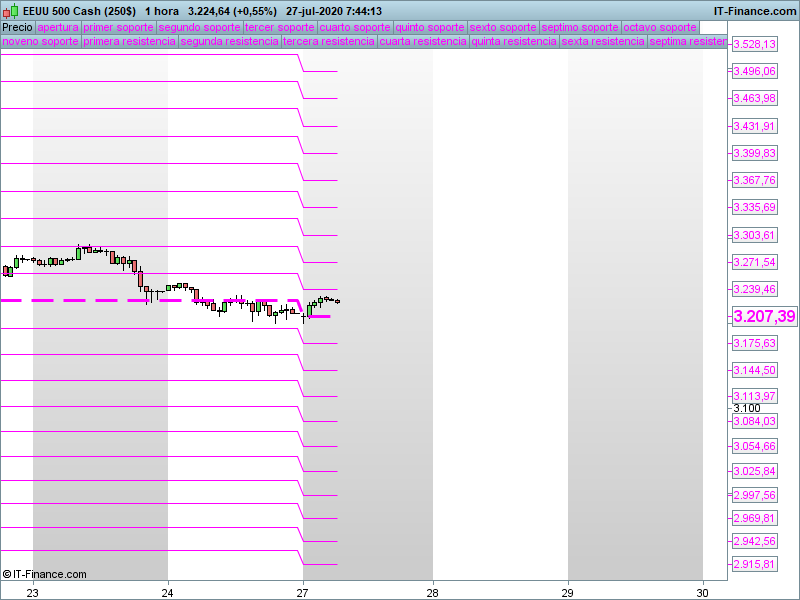Click the 1 hora timeframe label

162,11
